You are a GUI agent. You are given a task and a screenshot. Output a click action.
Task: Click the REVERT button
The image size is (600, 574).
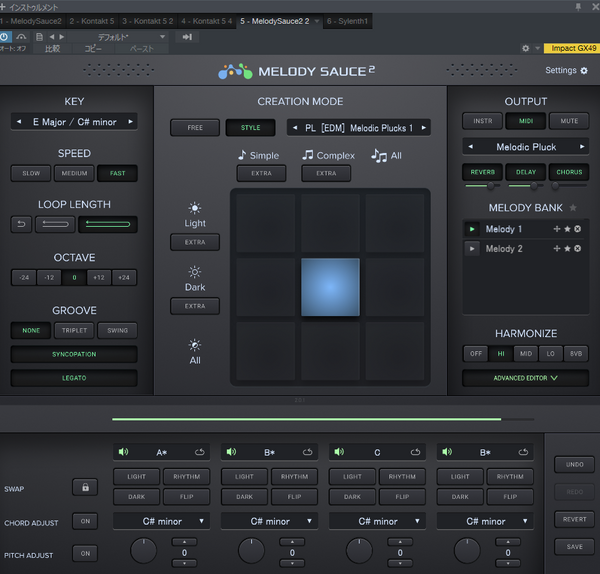coord(574,519)
